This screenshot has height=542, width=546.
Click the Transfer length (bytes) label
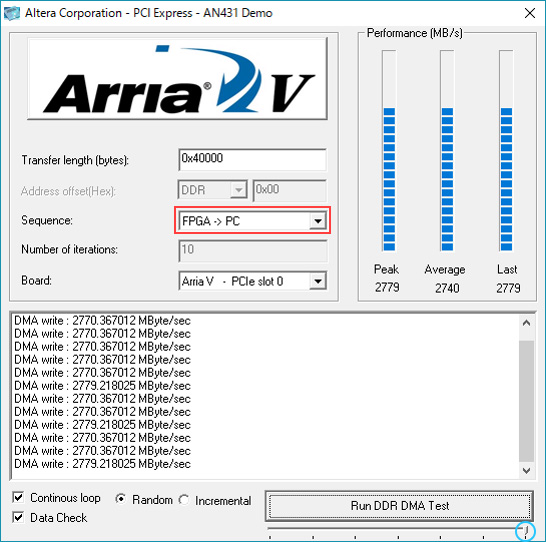point(75,160)
